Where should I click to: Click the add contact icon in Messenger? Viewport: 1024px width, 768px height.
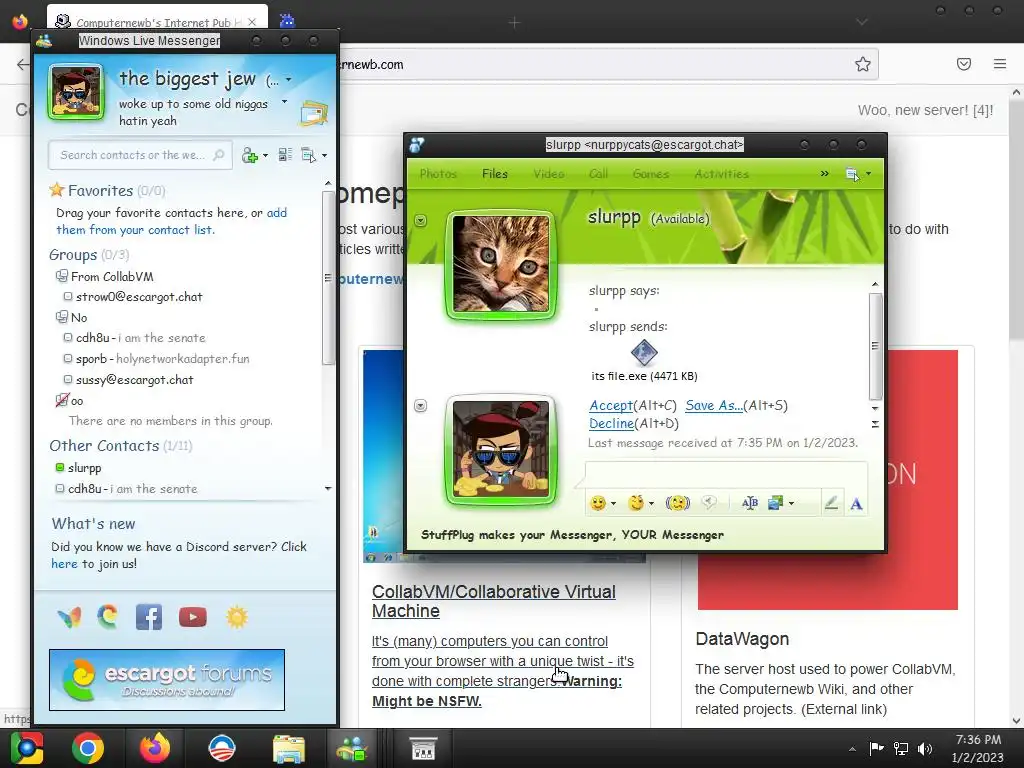pos(249,155)
